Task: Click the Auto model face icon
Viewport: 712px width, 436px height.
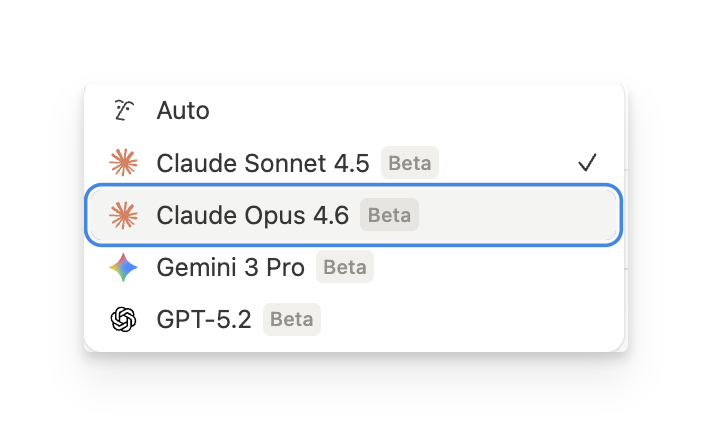Action: pyautogui.click(x=123, y=110)
